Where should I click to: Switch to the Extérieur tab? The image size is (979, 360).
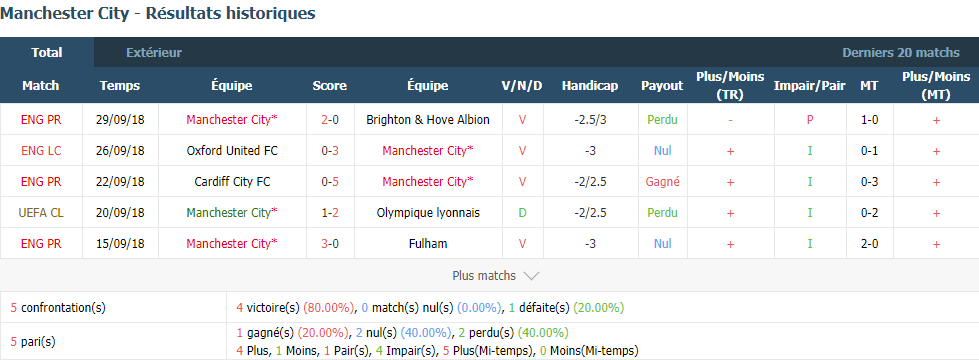pos(154,52)
